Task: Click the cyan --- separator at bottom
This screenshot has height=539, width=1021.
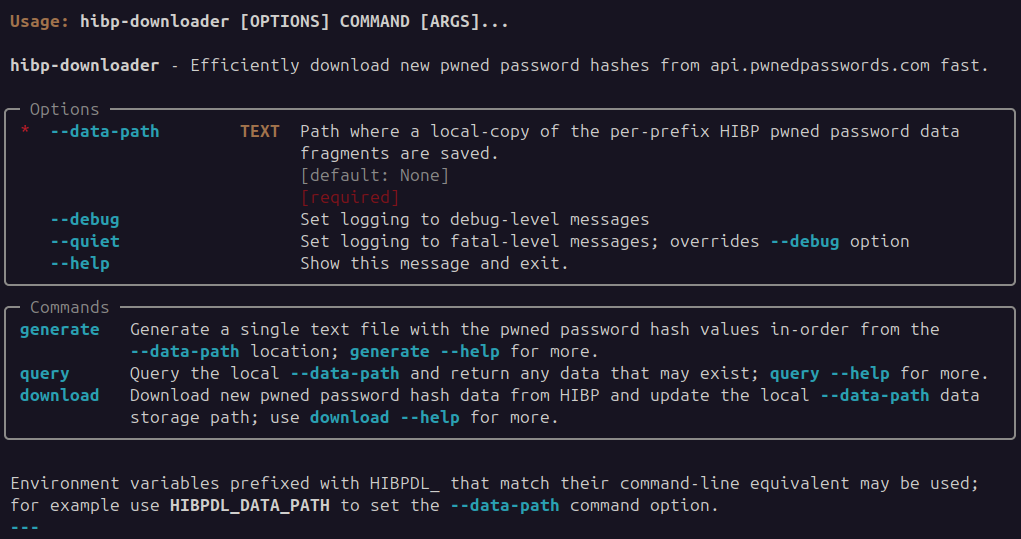Action: point(25,527)
